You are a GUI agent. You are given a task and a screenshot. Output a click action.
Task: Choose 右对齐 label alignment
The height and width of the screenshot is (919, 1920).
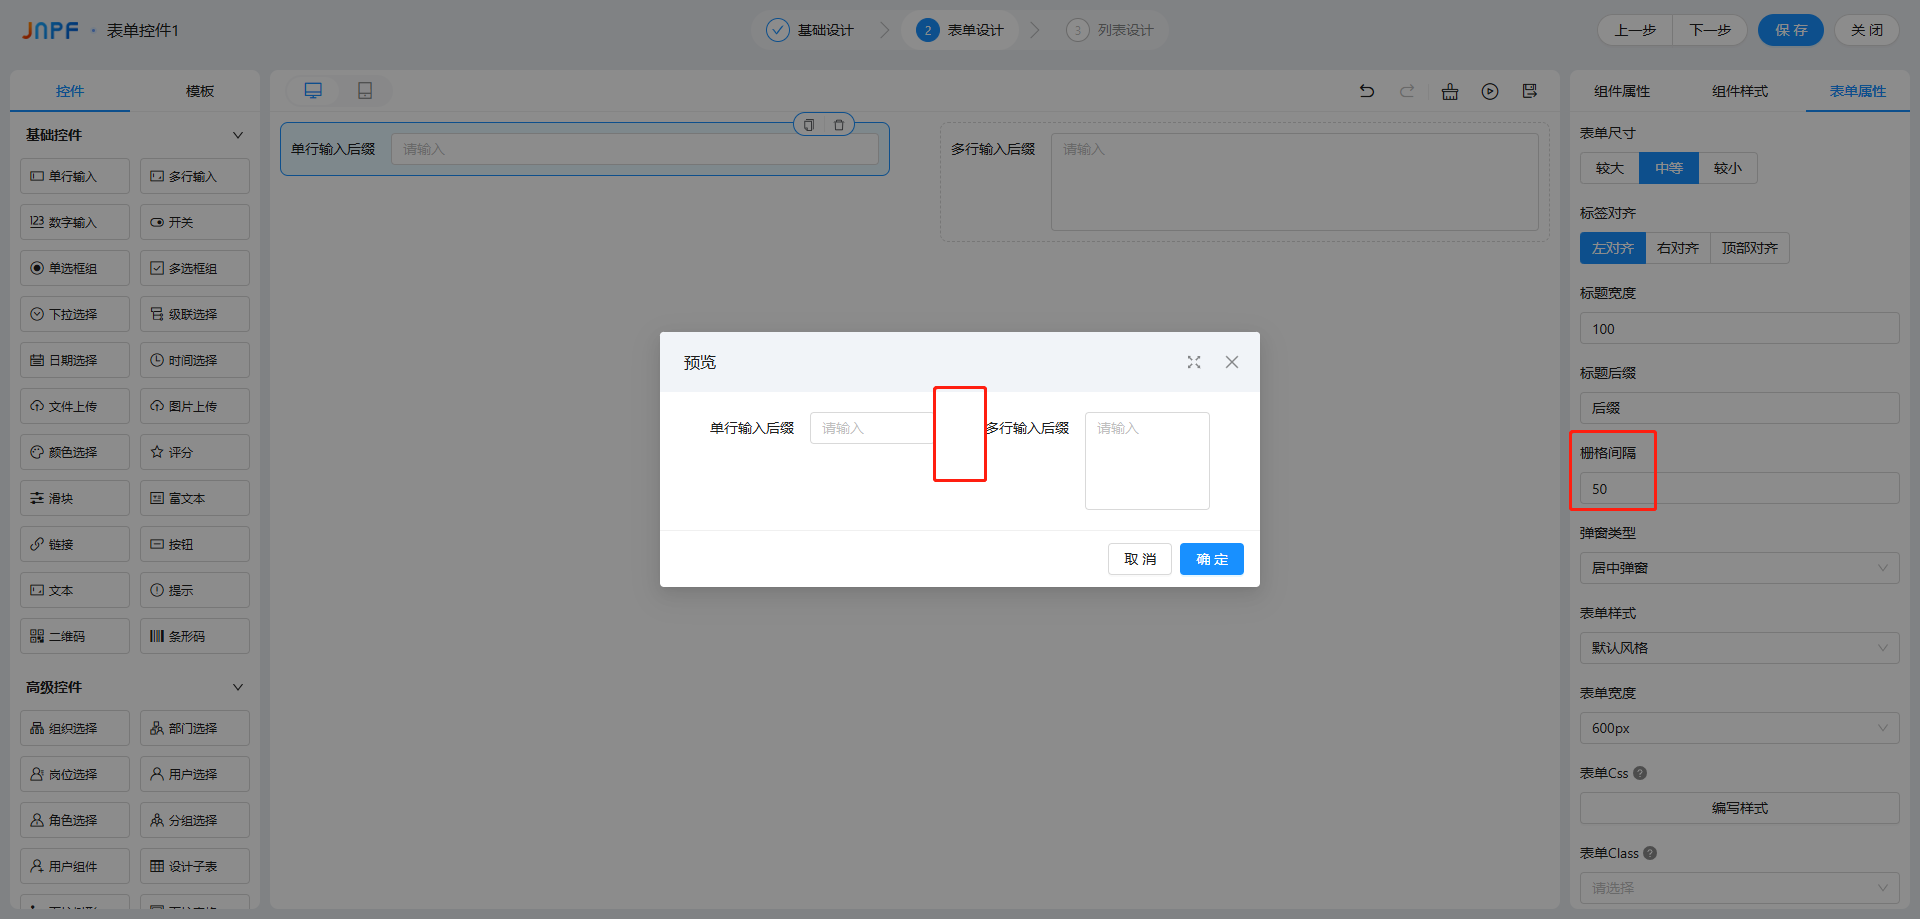1678,248
